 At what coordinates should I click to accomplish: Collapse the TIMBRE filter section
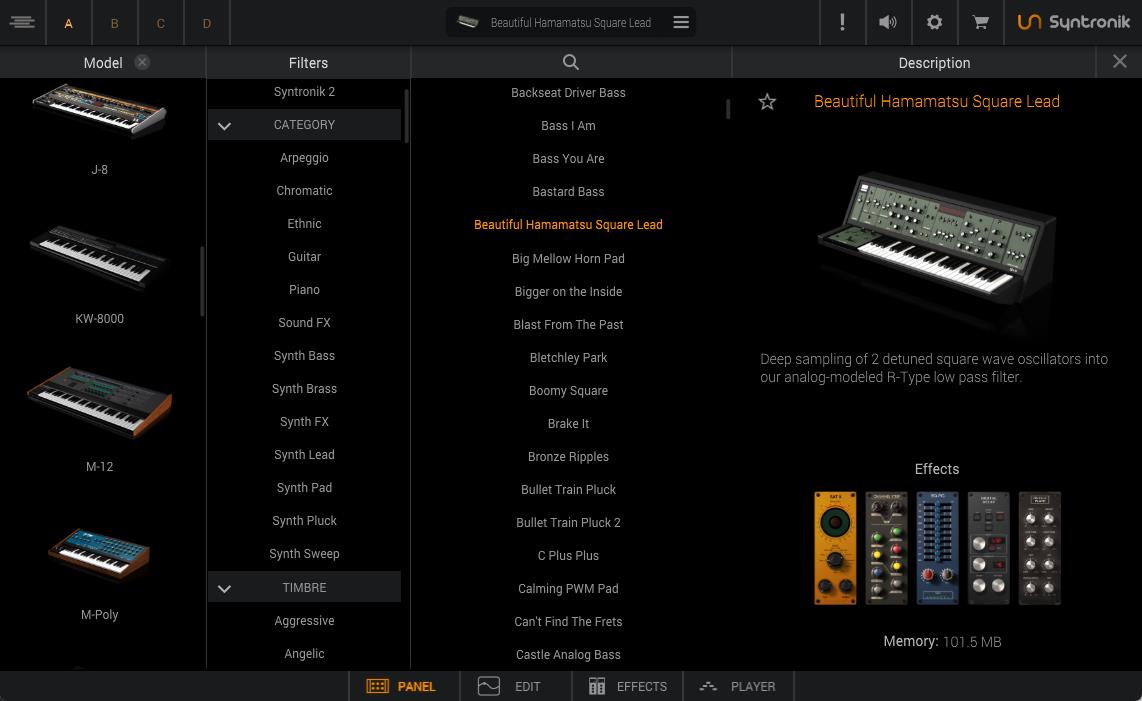point(224,589)
